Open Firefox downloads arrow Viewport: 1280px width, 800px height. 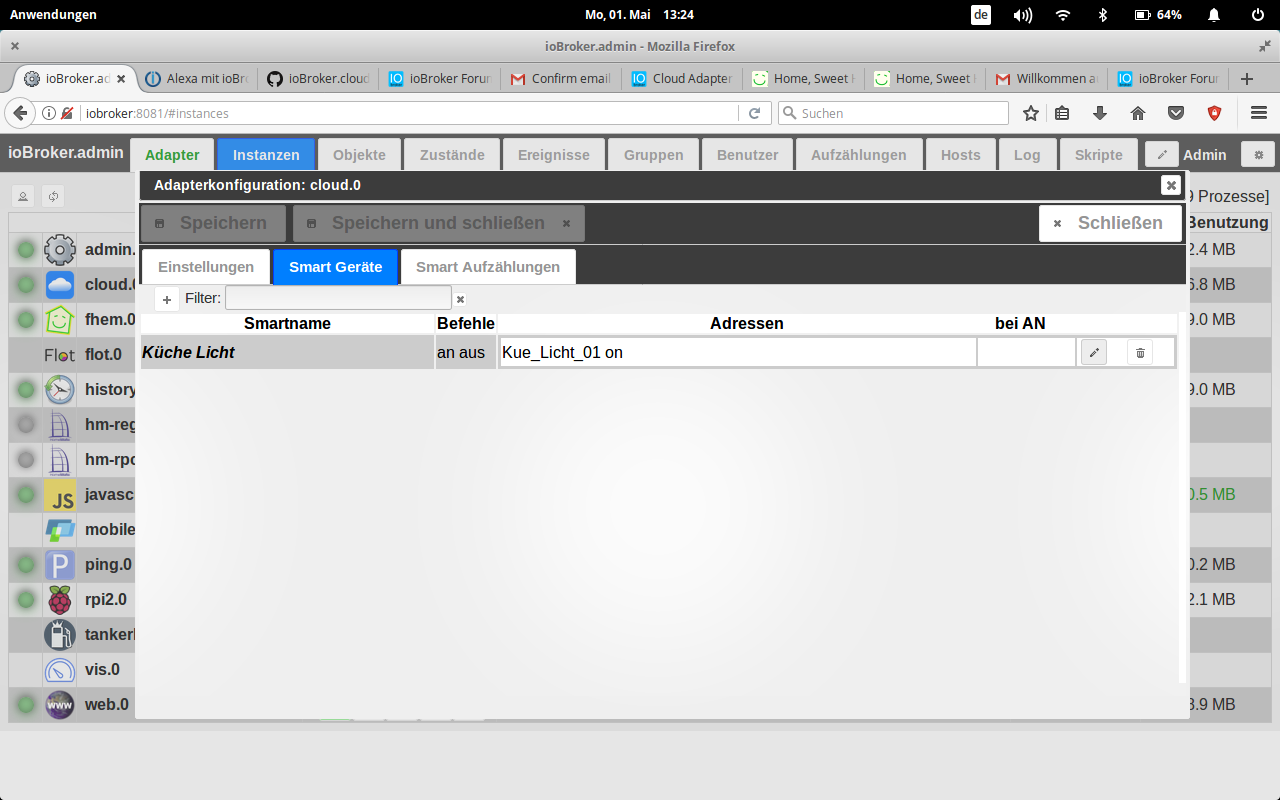(x=1100, y=113)
